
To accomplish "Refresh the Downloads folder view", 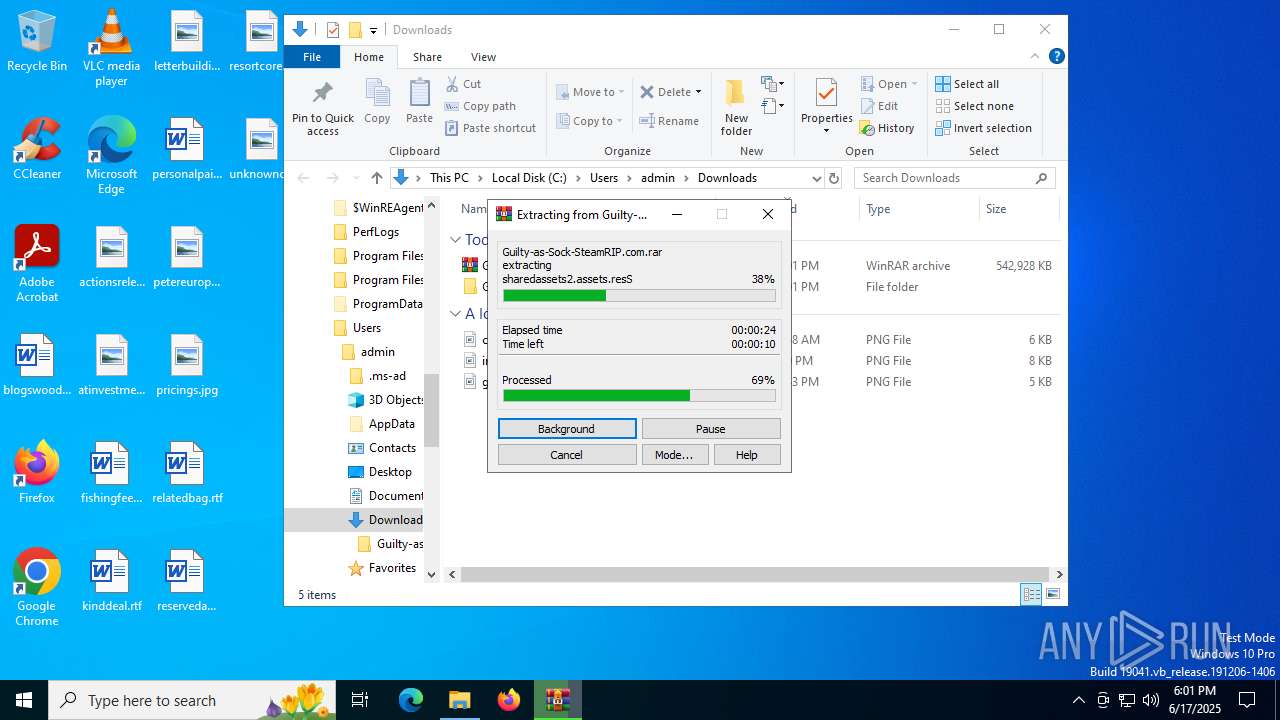I will click(x=836, y=178).
